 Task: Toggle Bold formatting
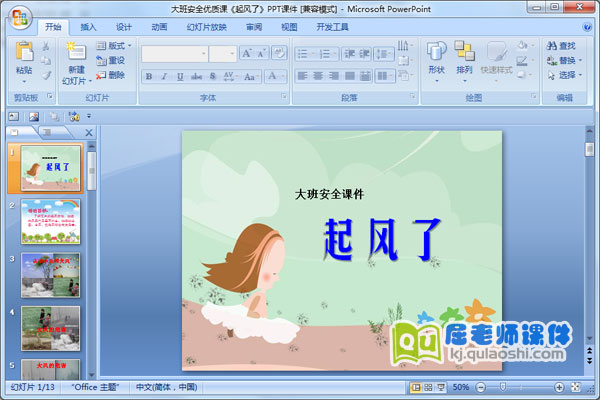(x=149, y=76)
